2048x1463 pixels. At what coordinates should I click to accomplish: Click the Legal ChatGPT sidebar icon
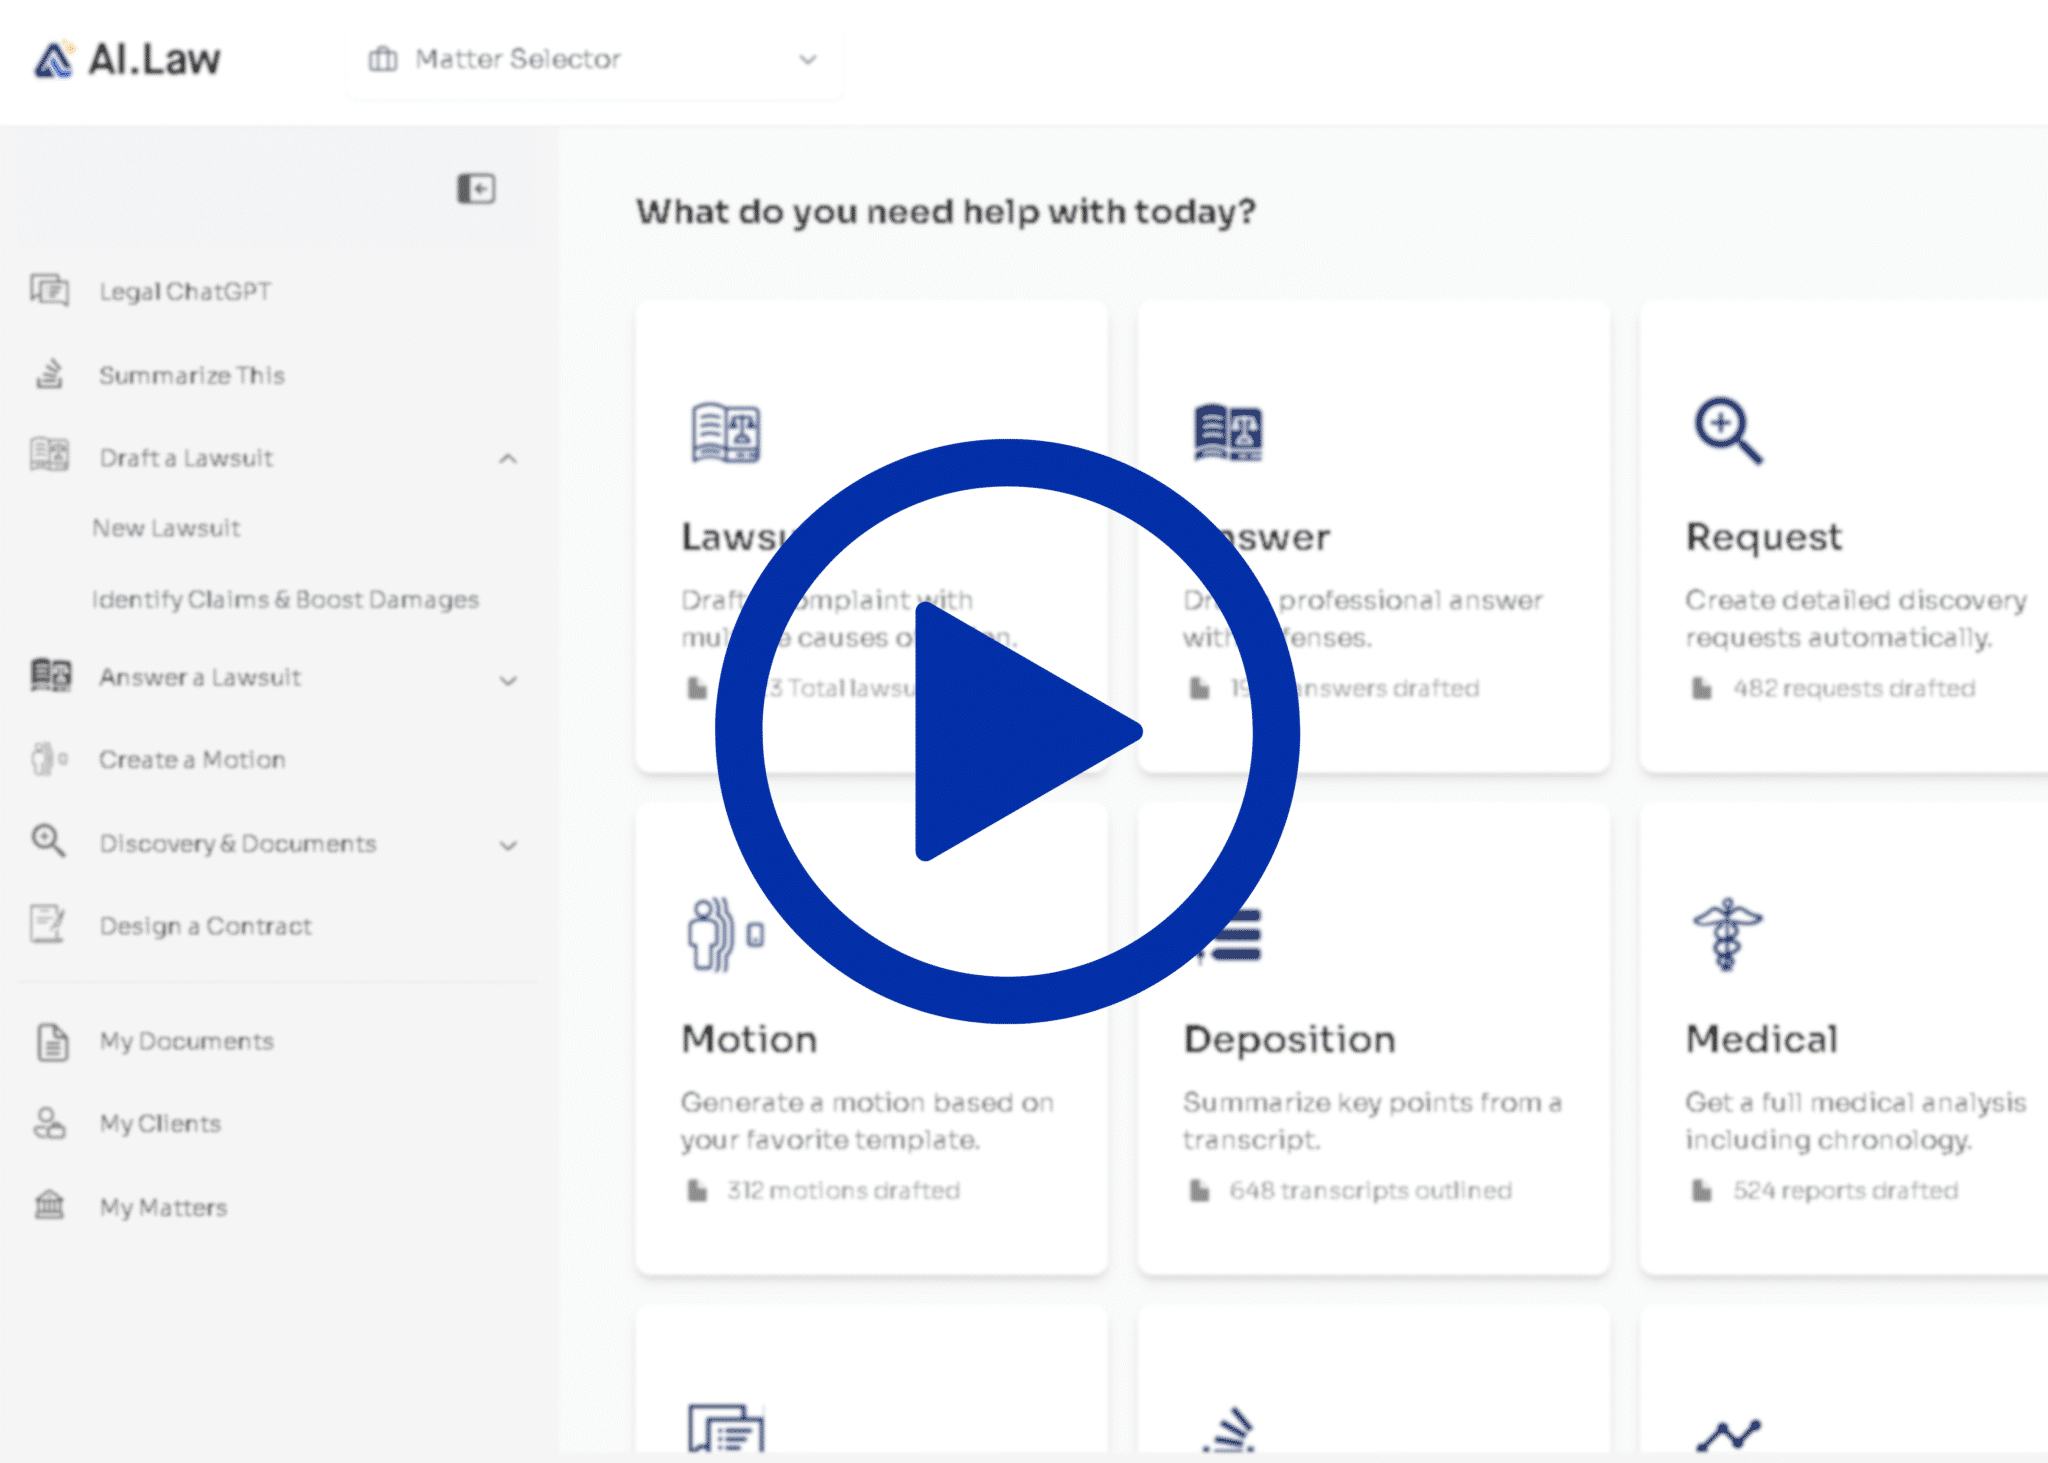[x=47, y=290]
